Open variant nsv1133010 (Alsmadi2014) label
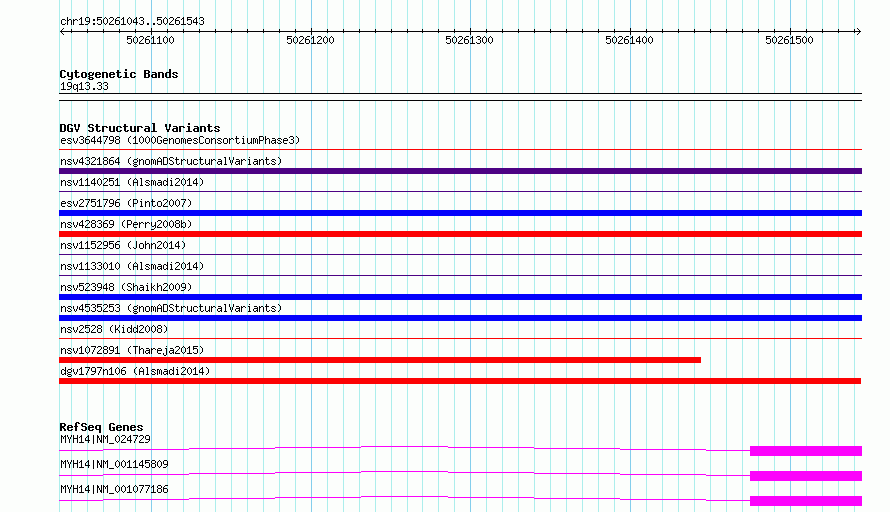 tap(132, 266)
